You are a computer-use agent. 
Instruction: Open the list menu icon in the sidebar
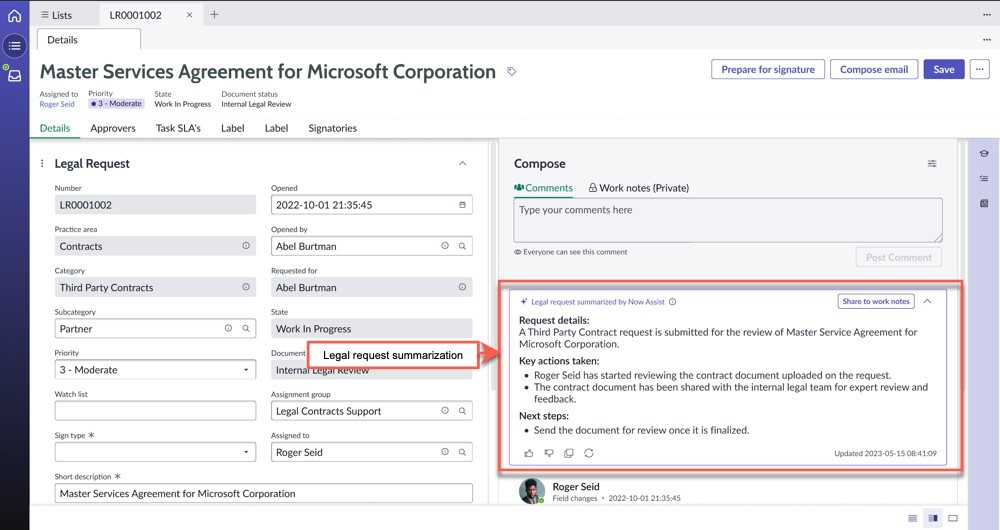pyautogui.click(x=14, y=46)
